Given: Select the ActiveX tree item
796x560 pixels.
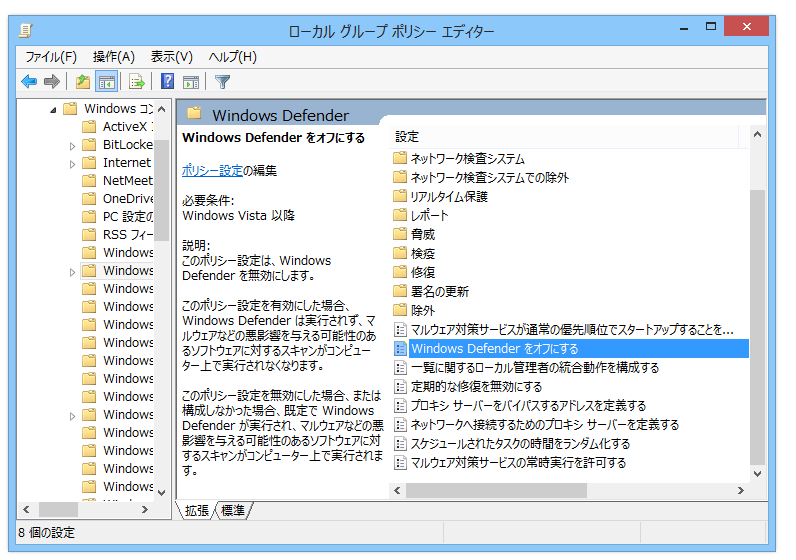Looking at the screenshot, I should (118, 126).
